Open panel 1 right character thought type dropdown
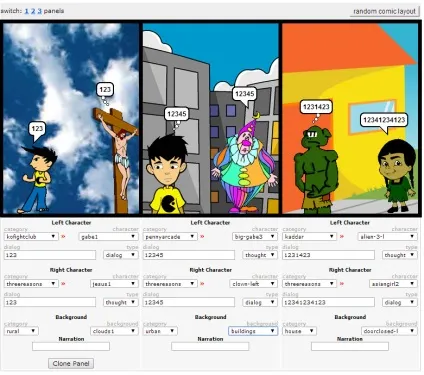Image resolution: width=424 pixels, height=375 pixels. coord(120,302)
